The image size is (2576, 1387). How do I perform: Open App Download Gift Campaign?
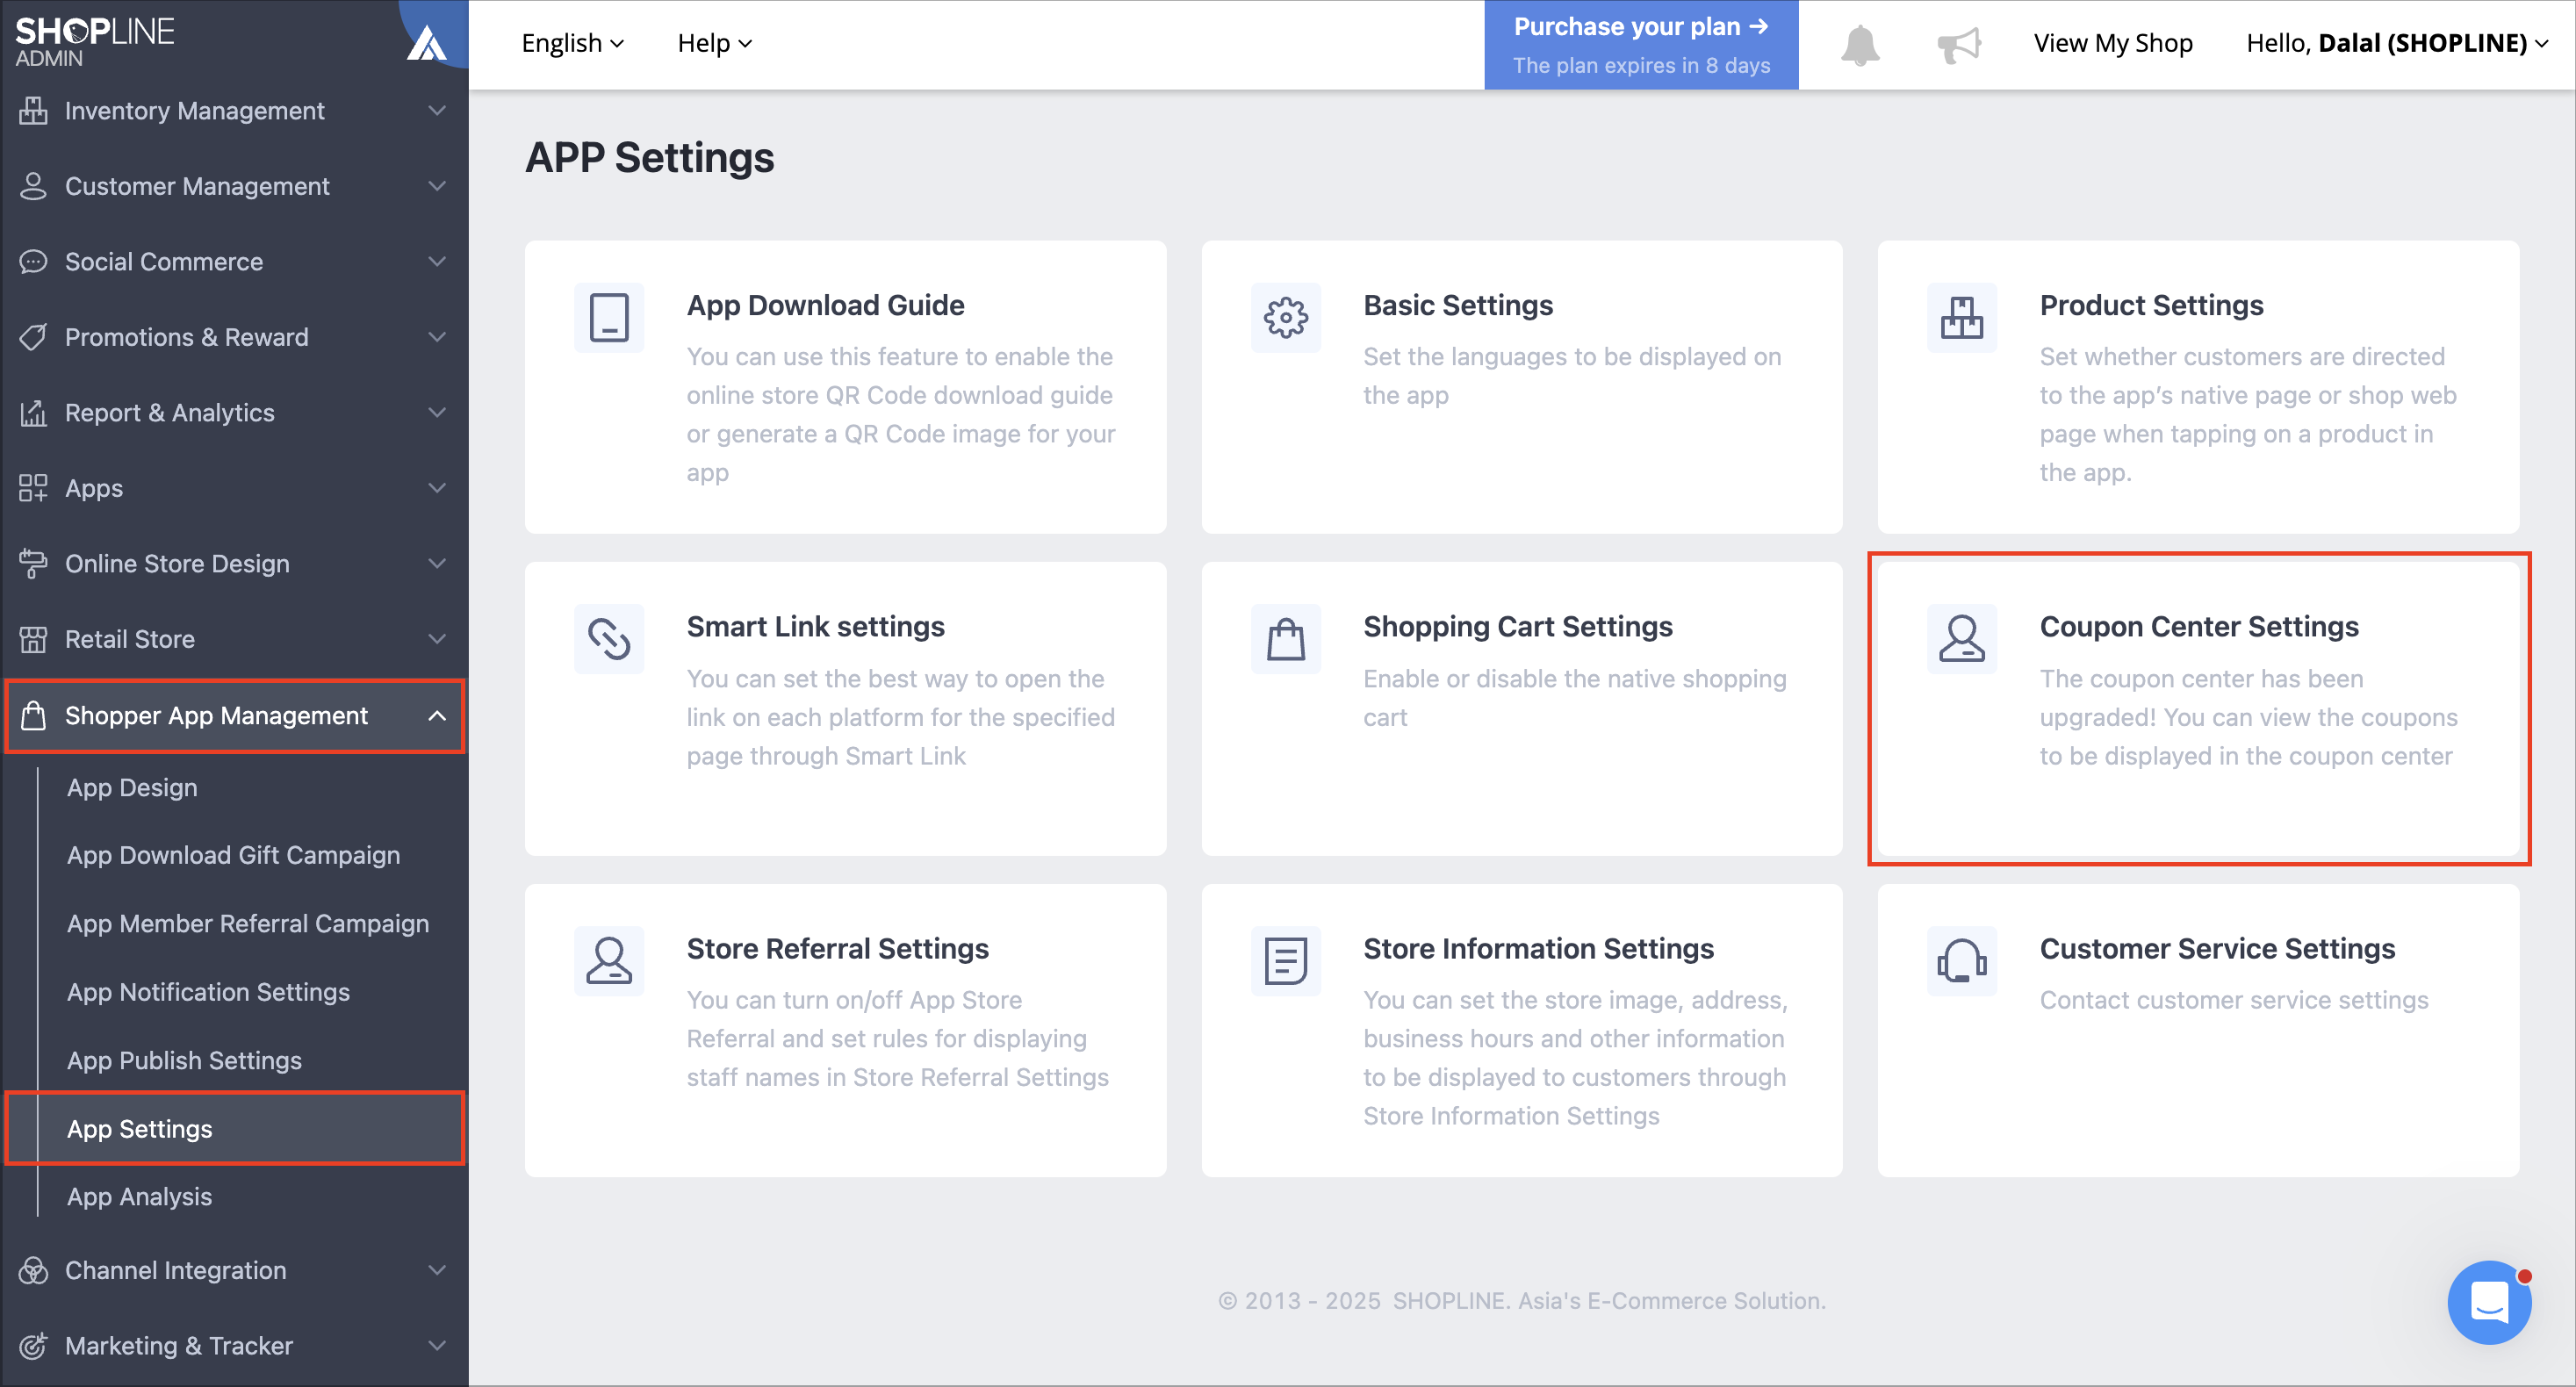(233, 856)
